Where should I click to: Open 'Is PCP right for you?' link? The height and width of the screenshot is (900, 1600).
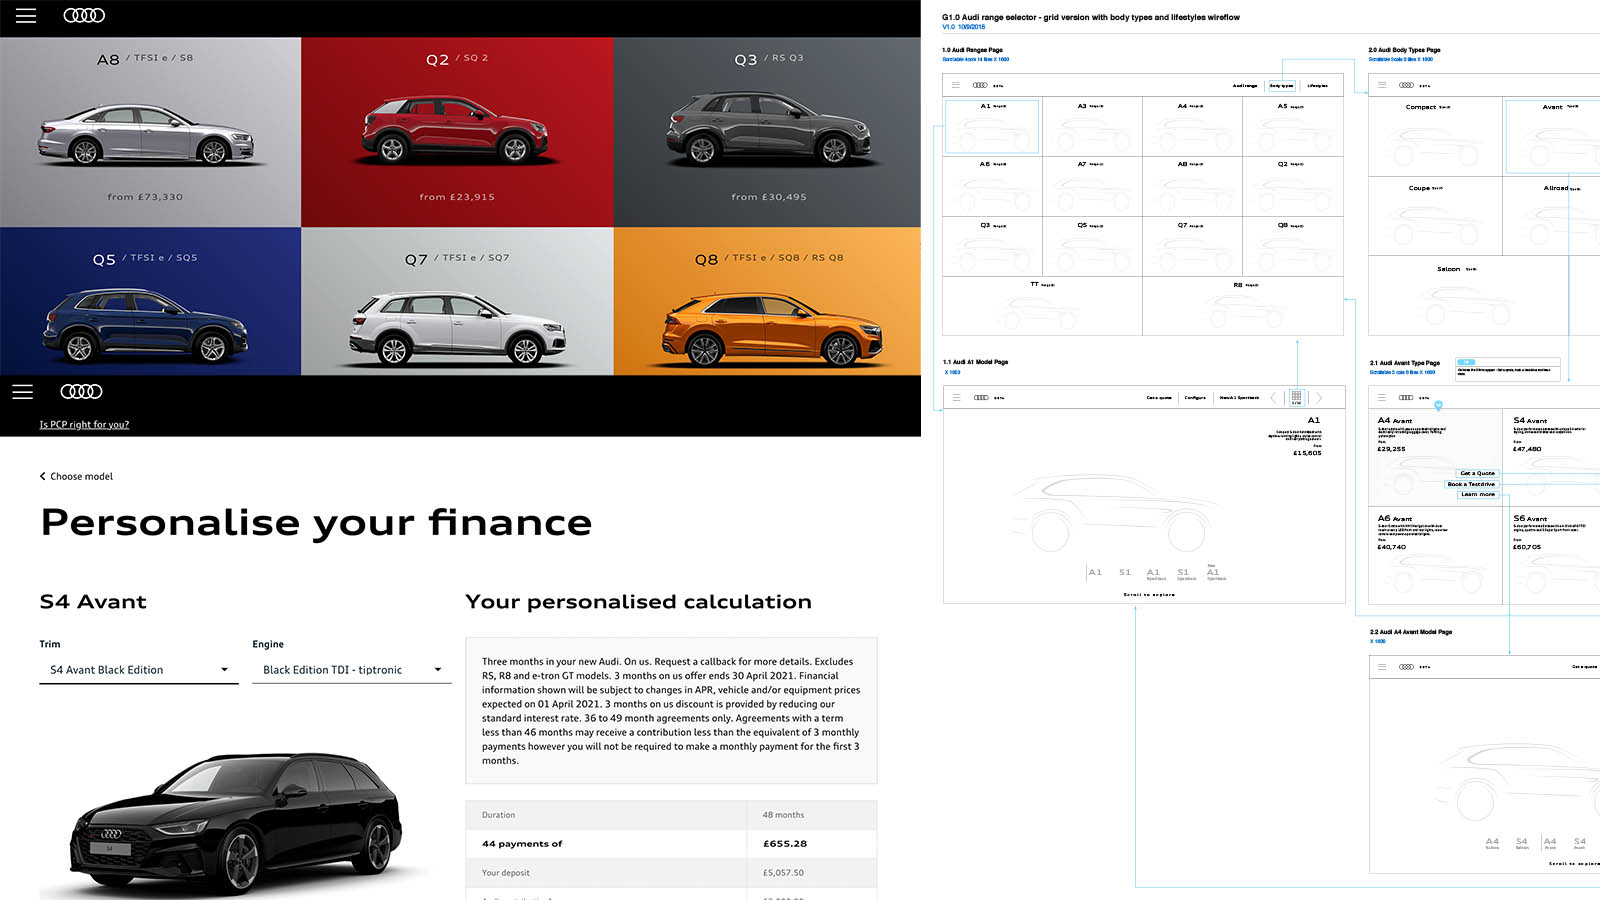[84, 424]
